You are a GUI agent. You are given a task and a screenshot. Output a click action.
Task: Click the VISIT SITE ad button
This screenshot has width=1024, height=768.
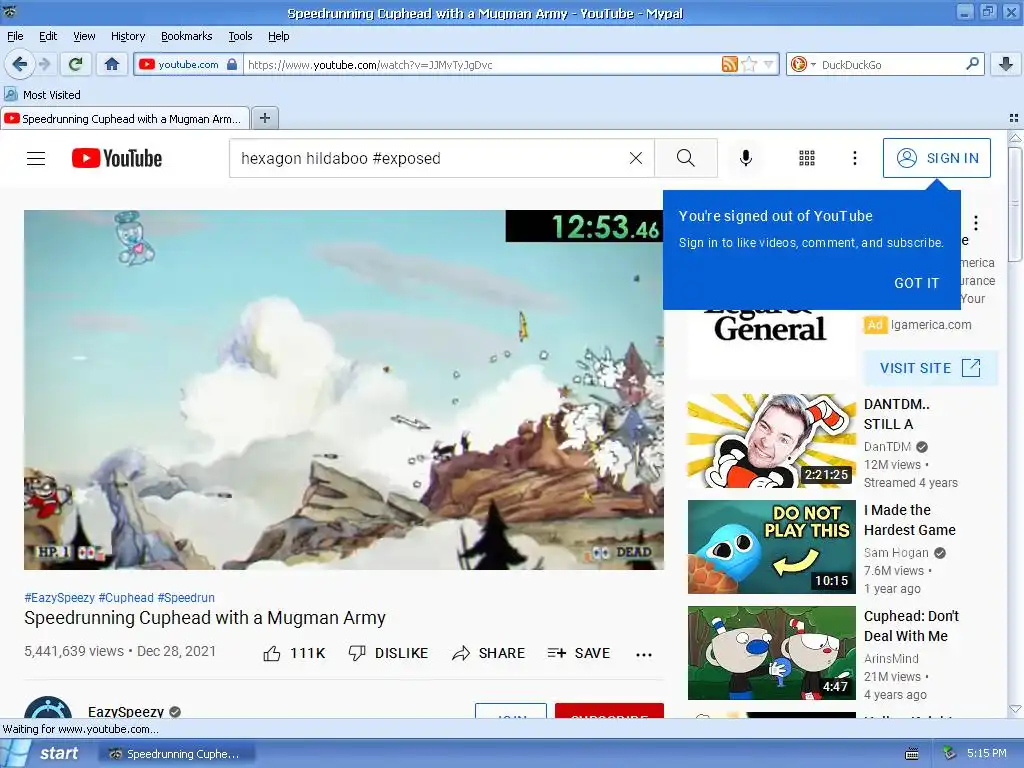(930, 368)
